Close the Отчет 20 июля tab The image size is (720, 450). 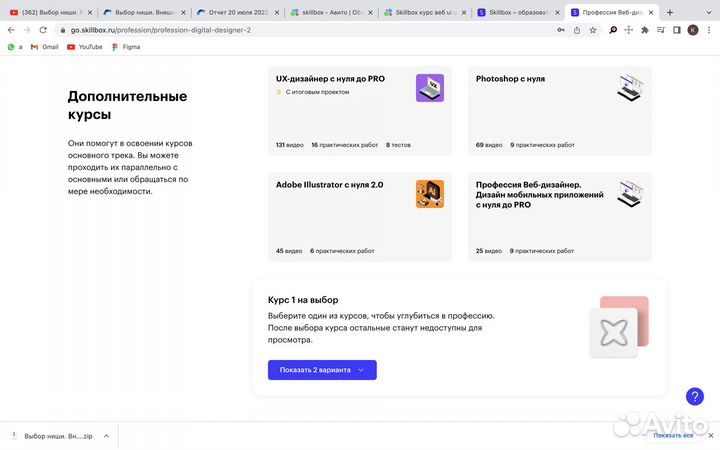coord(277,12)
